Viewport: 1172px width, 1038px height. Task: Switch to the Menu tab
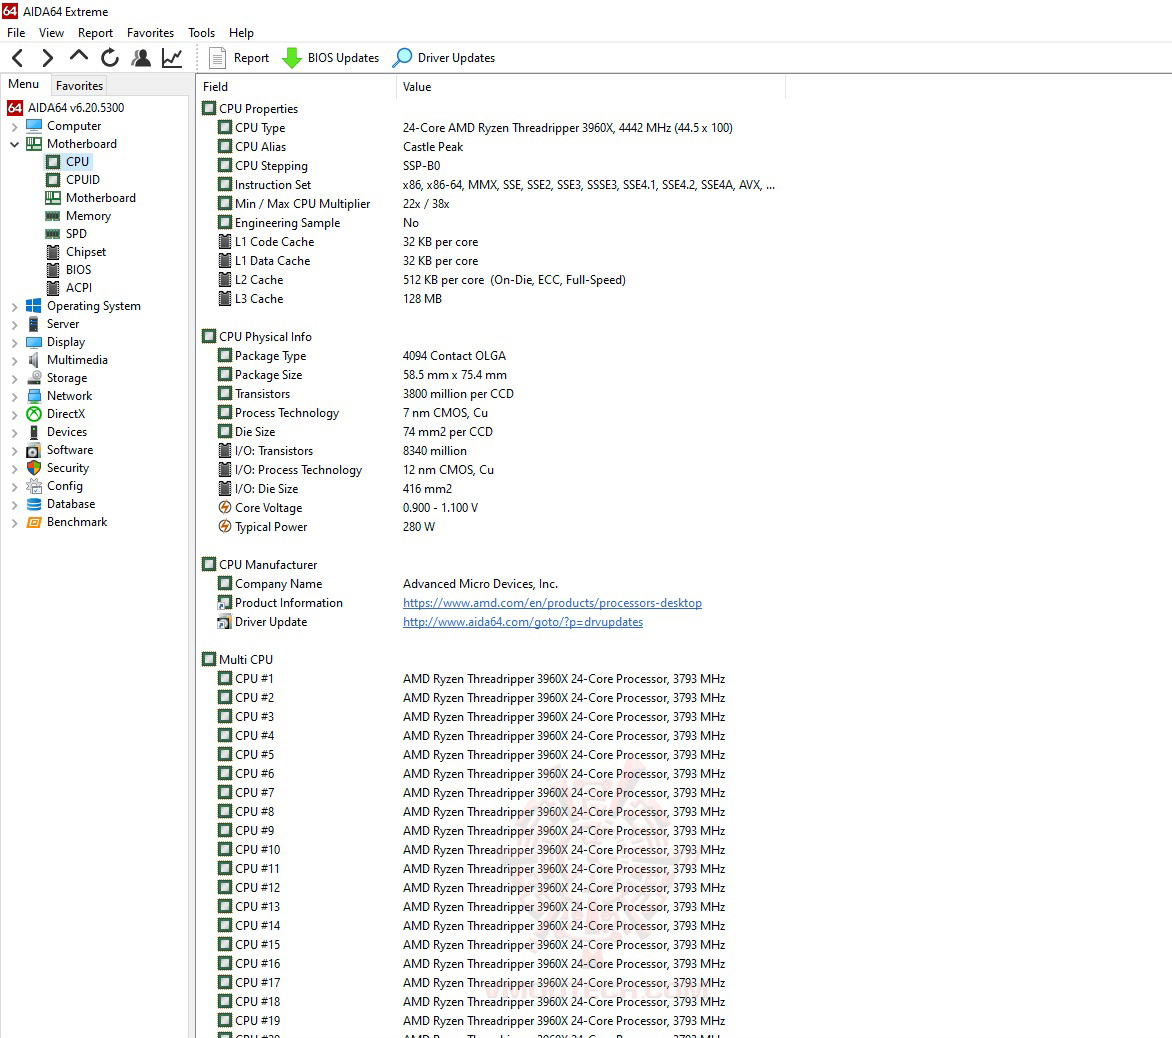tap(23, 84)
